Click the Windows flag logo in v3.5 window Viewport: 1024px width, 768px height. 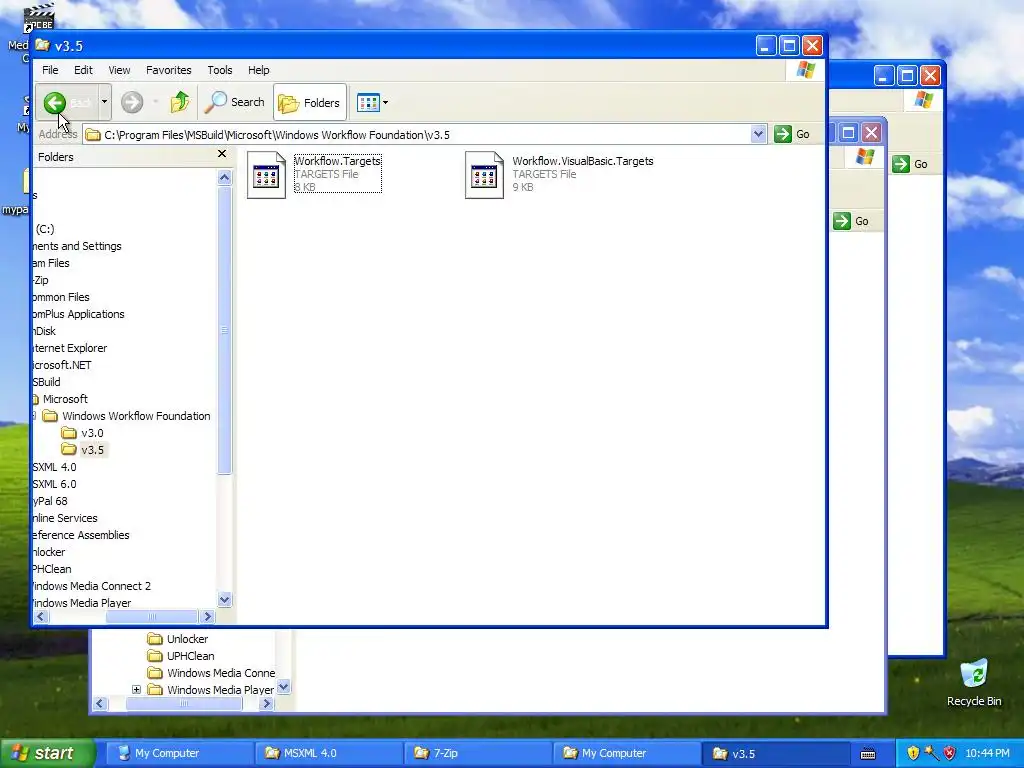(806, 70)
